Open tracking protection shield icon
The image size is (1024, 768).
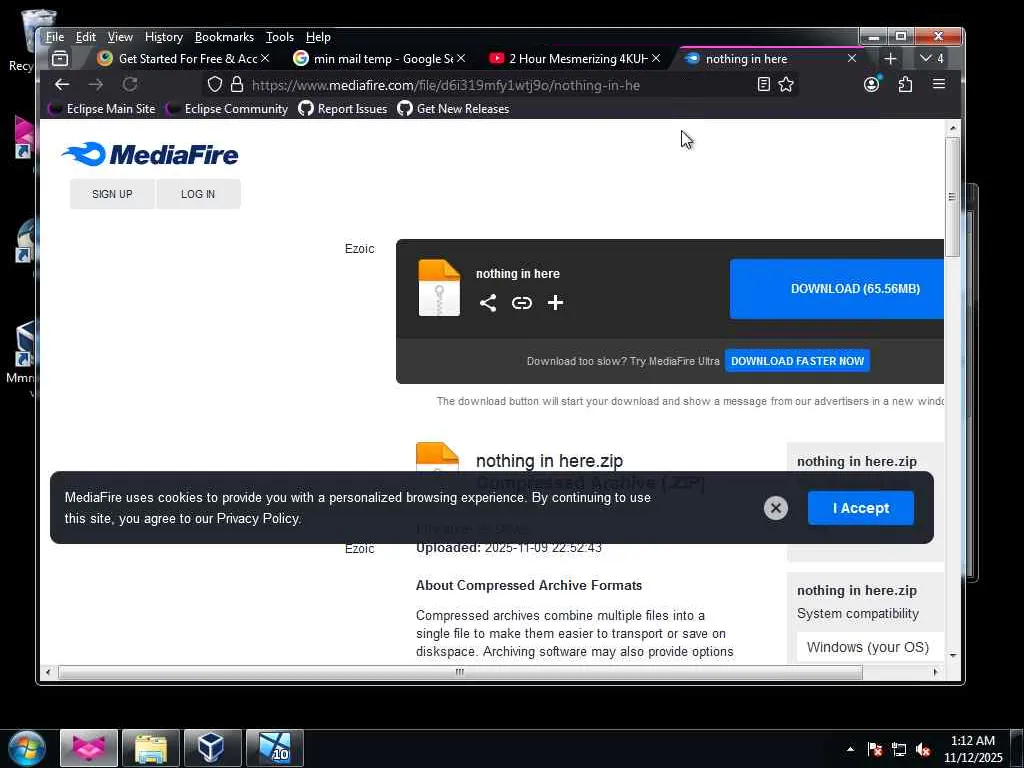coord(215,84)
